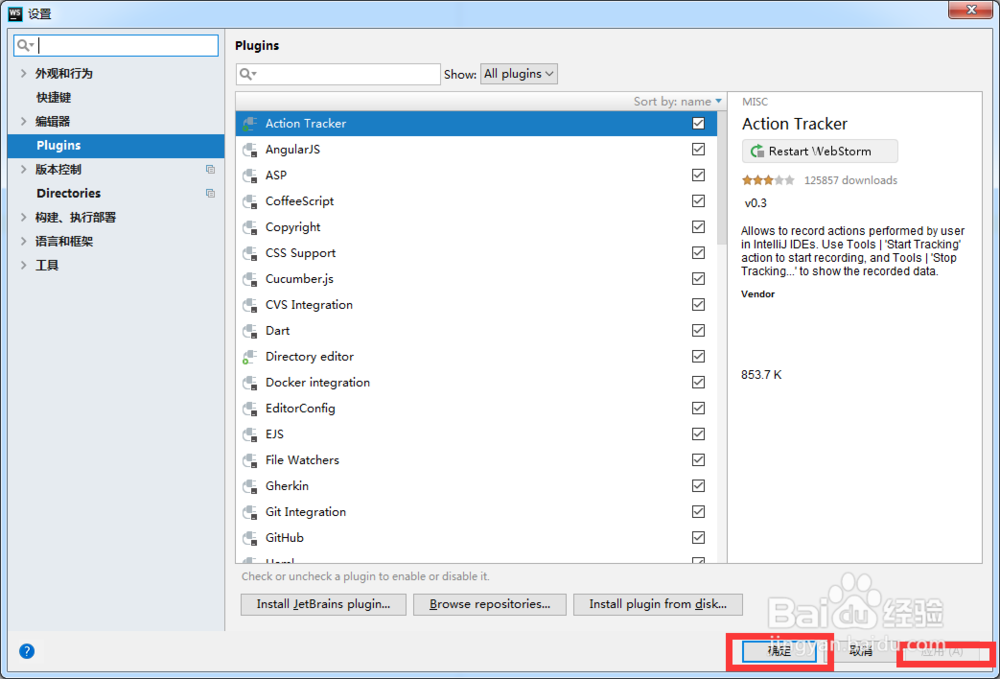
Task: Open help via the question mark icon
Action: coord(27,651)
